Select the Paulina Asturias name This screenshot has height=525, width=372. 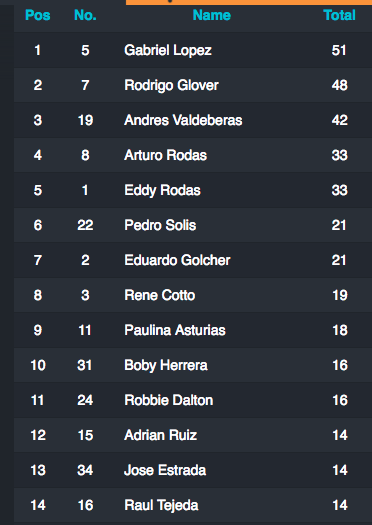[175, 330]
